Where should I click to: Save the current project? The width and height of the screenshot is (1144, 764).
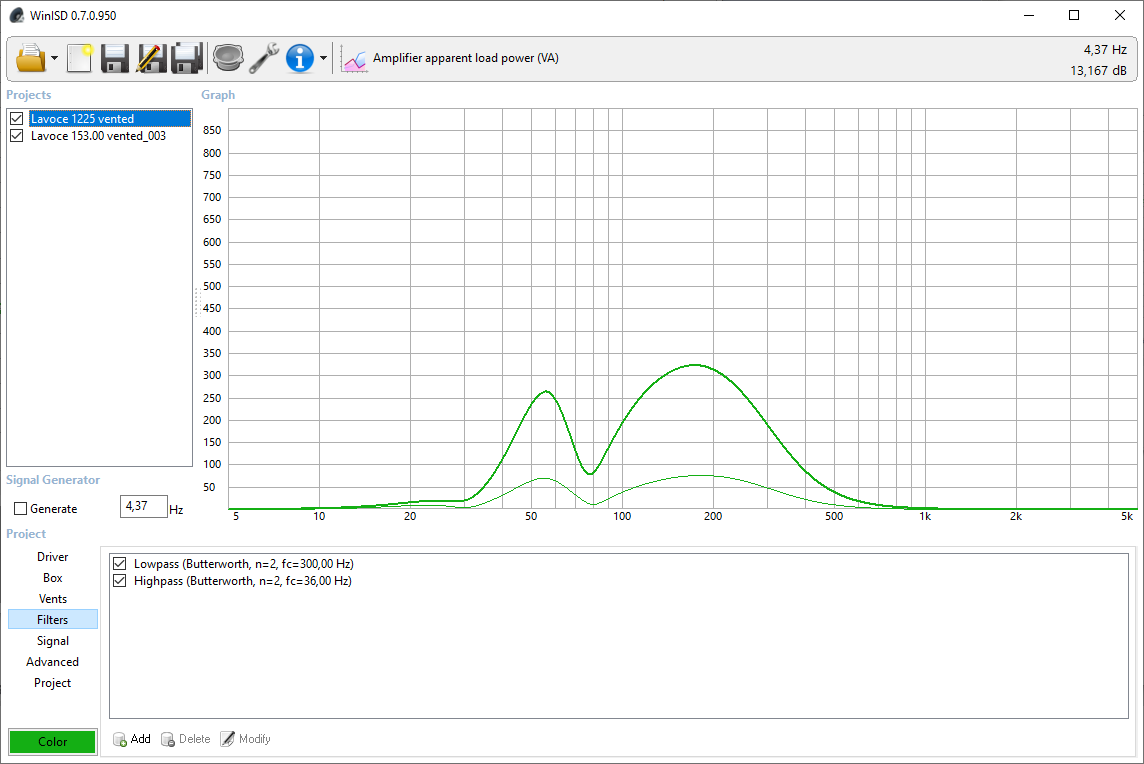(x=115, y=58)
